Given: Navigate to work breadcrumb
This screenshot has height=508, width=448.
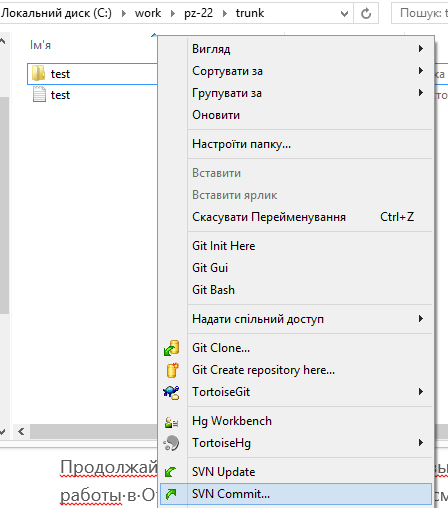Looking at the screenshot, I should [148, 13].
